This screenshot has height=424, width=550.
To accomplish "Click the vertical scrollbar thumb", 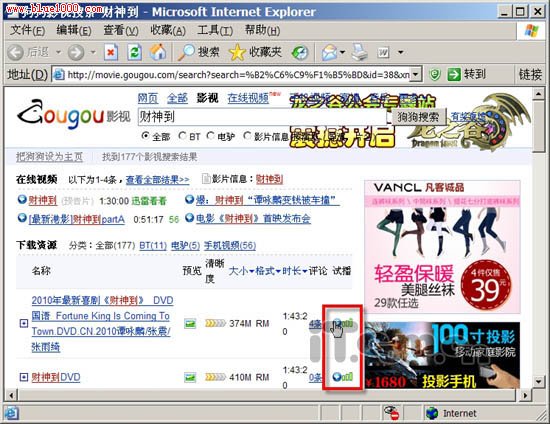I will (539, 127).
